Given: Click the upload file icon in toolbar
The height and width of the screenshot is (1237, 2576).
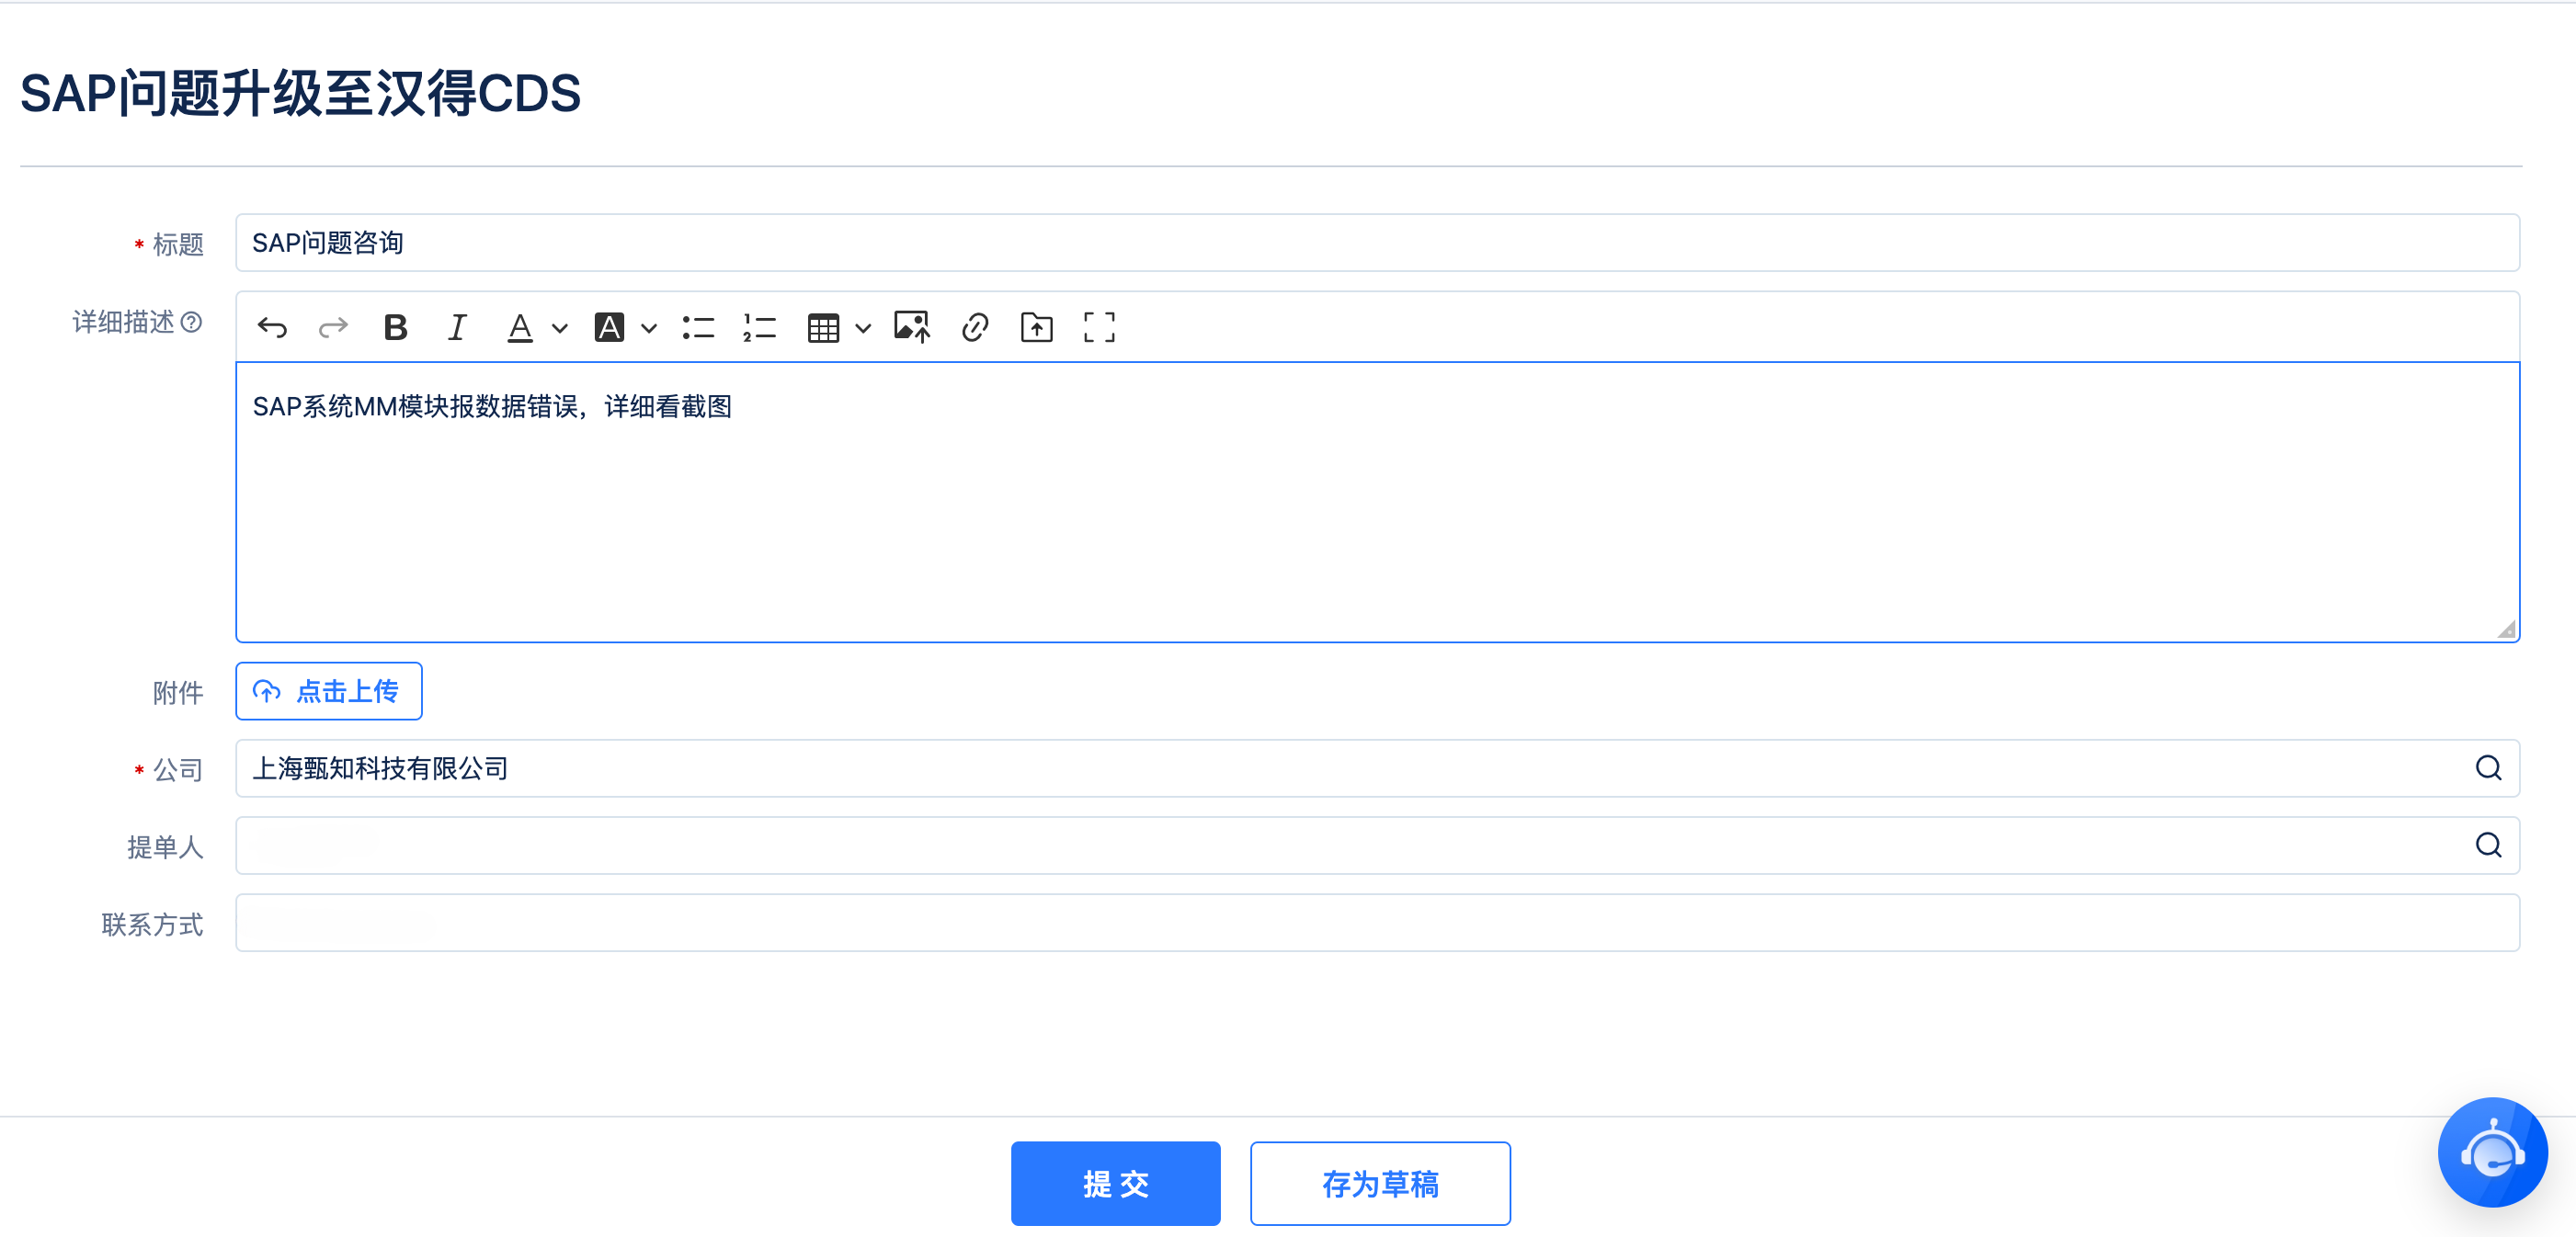Looking at the screenshot, I should tap(1037, 327).
